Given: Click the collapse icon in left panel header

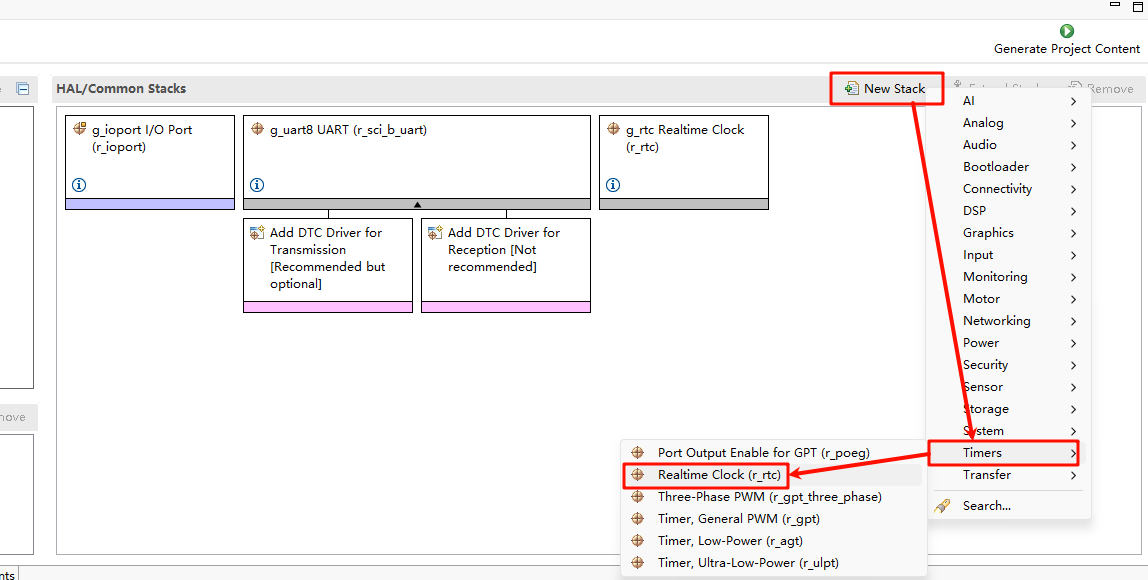Looking at the screenshot, I should [23, 89].
